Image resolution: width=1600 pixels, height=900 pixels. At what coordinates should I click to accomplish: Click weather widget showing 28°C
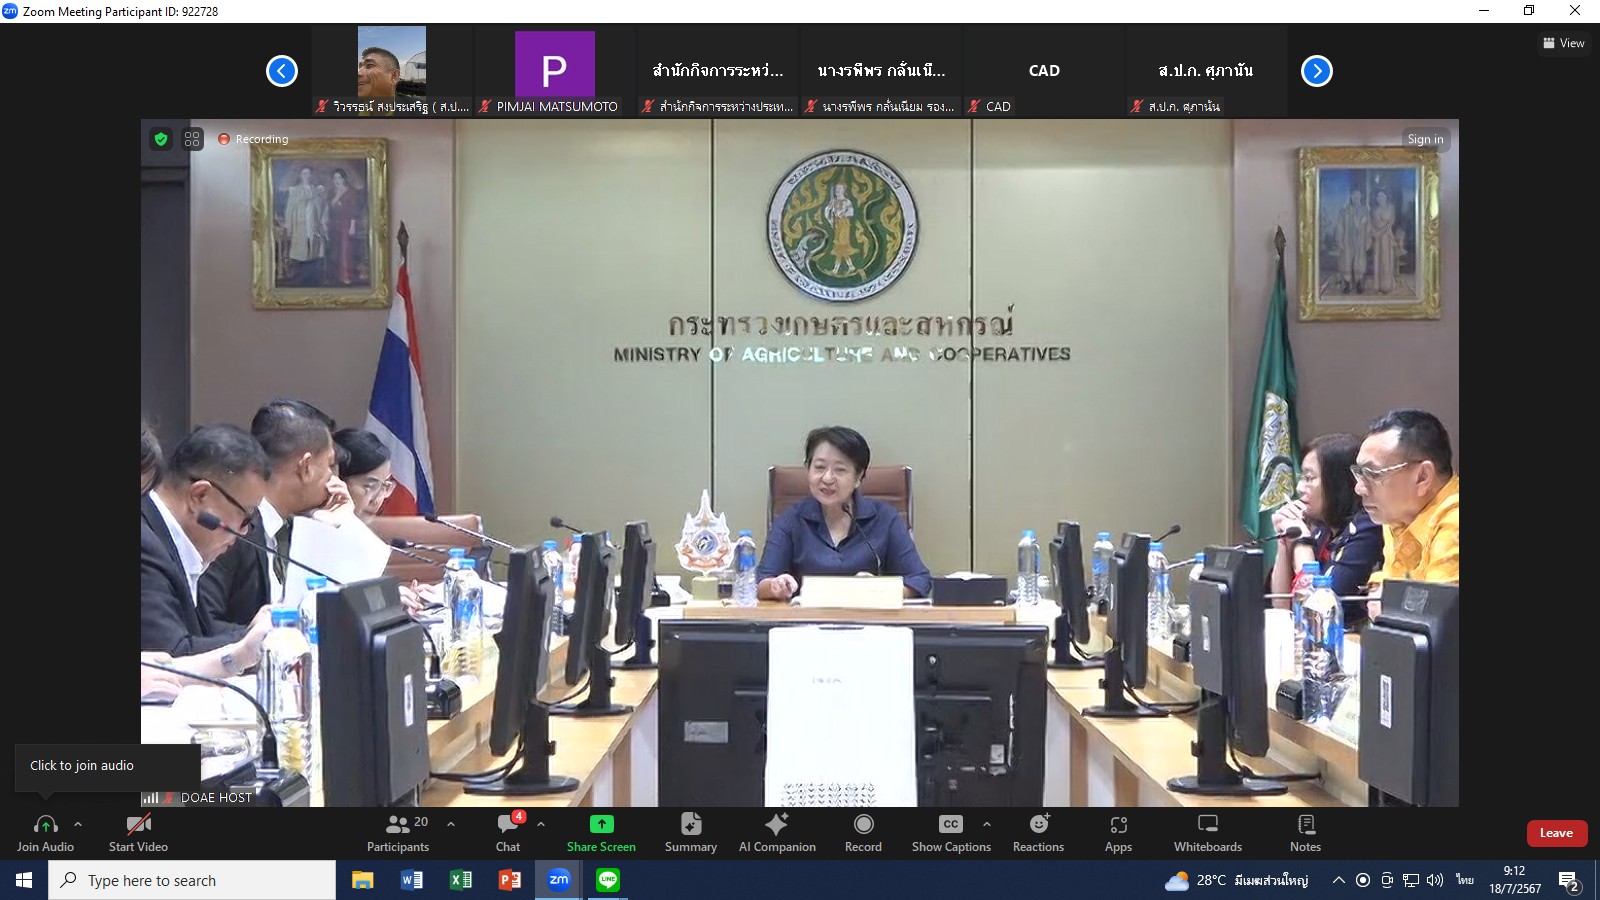click(1236, 880)
